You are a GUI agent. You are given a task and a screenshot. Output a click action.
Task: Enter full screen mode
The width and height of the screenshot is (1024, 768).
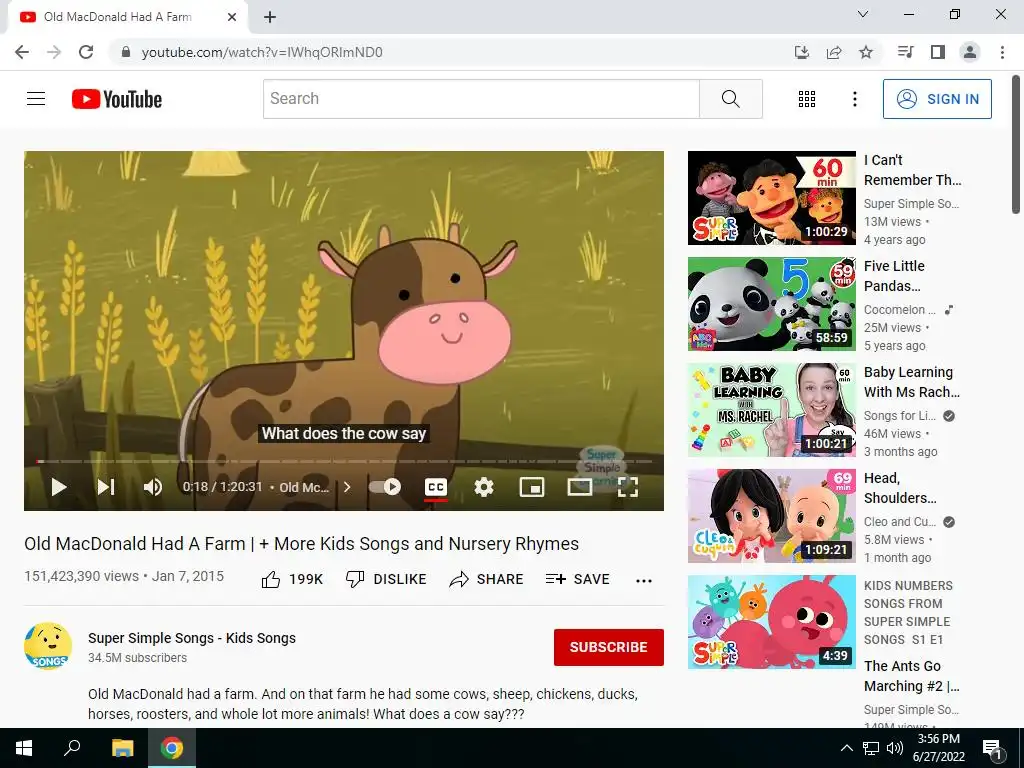(x=628, y=487)
